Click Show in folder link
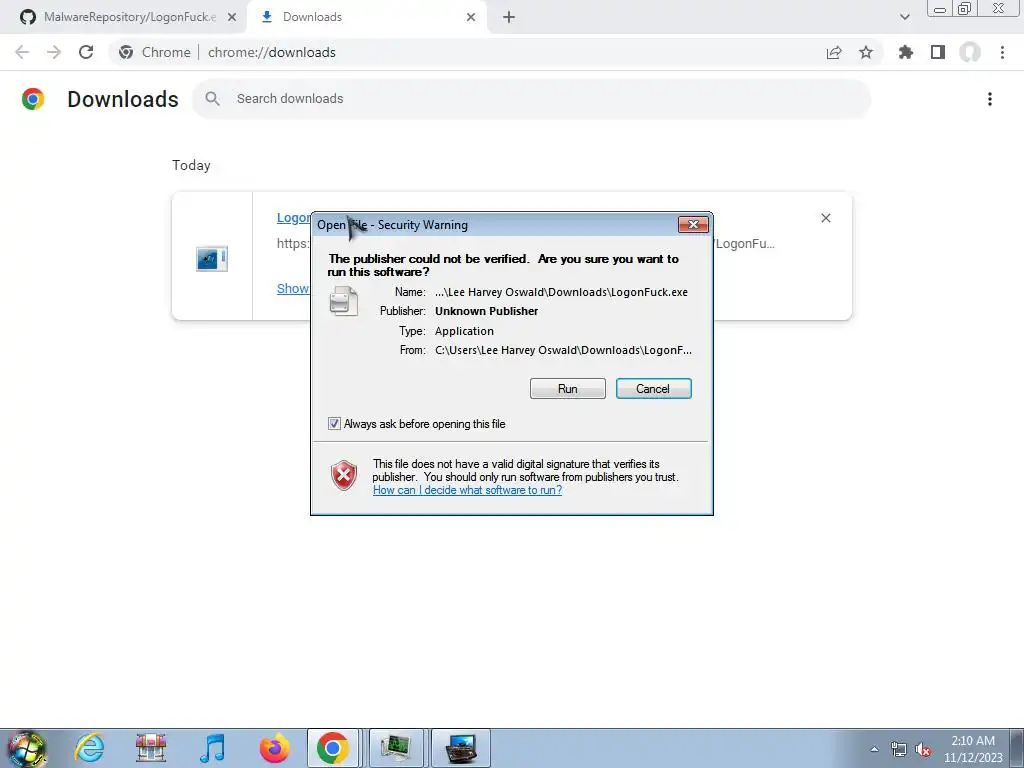The image size is (1024, 768). (x=293, y=289)
